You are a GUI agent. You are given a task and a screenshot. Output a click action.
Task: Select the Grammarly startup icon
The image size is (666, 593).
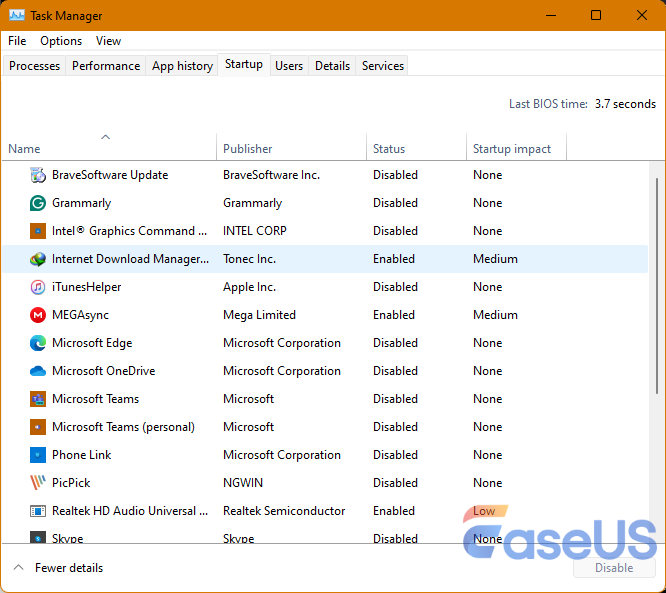click(38, 203)
